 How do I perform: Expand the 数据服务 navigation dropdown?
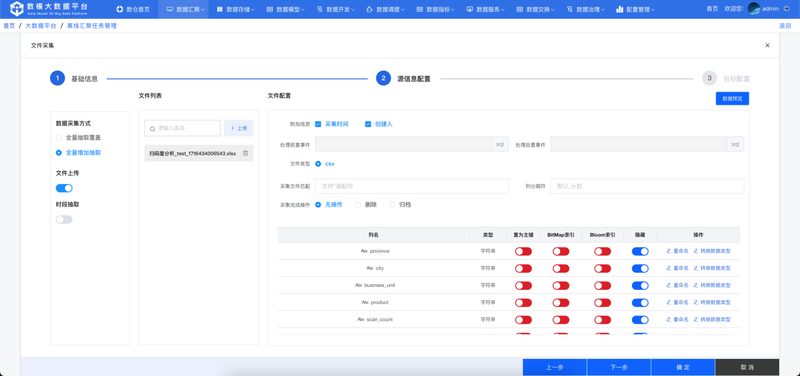(486, 9)
